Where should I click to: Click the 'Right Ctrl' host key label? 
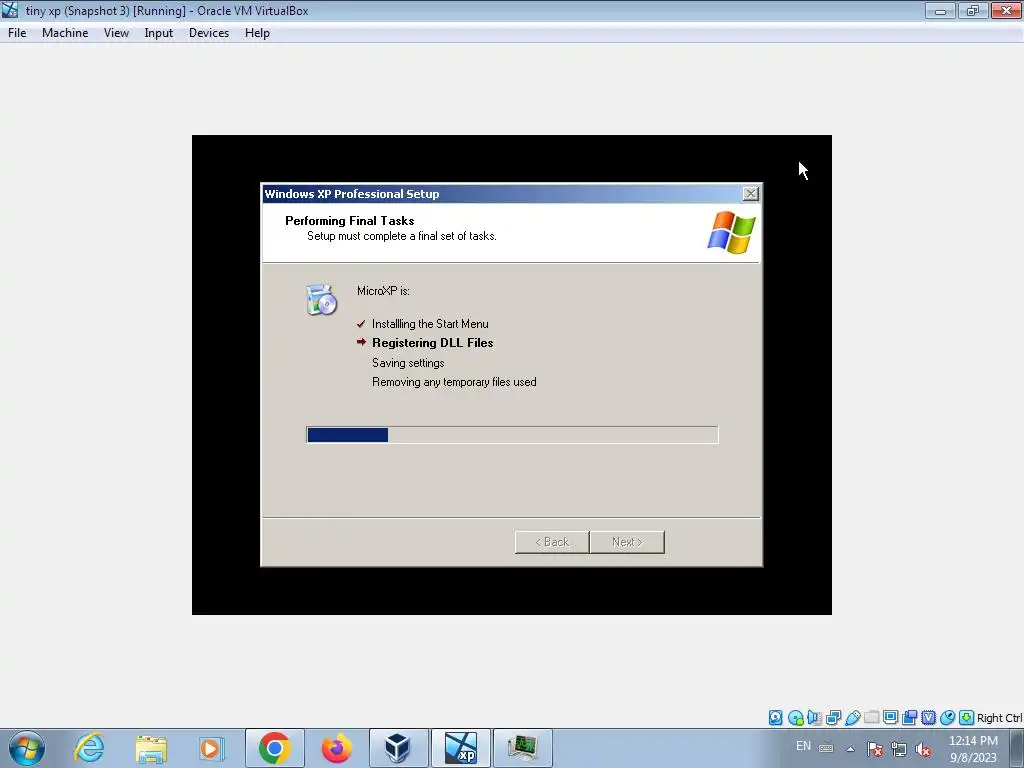click(999, 718)
